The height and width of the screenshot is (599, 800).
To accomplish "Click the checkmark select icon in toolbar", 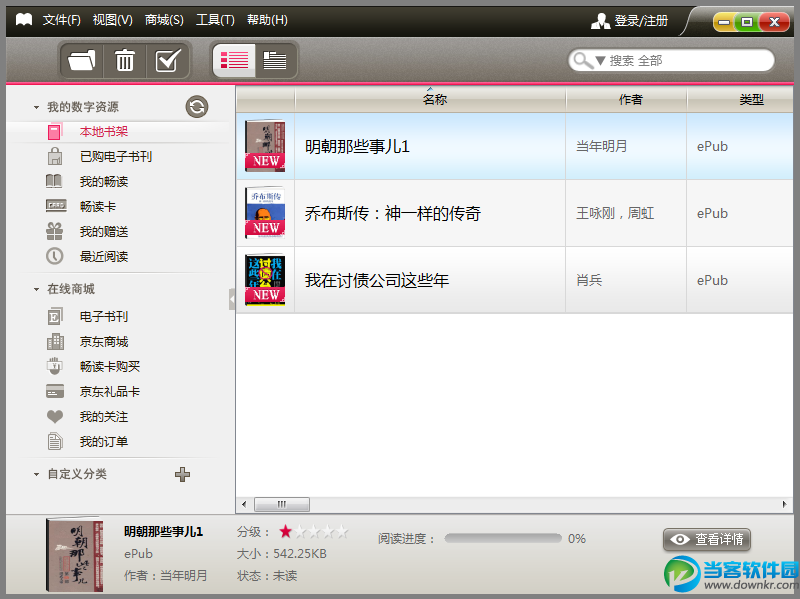I will [167, 60].
